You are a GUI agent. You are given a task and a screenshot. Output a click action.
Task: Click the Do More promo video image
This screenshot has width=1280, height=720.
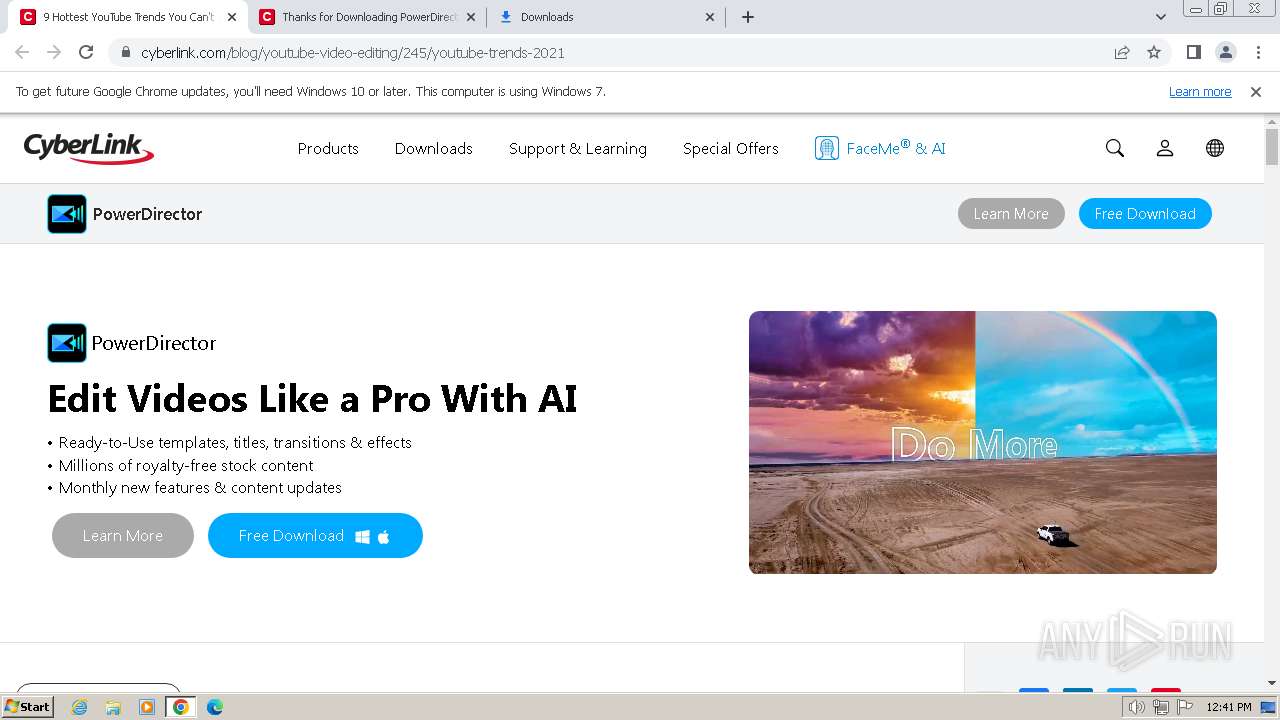click(x=983, y=442)
